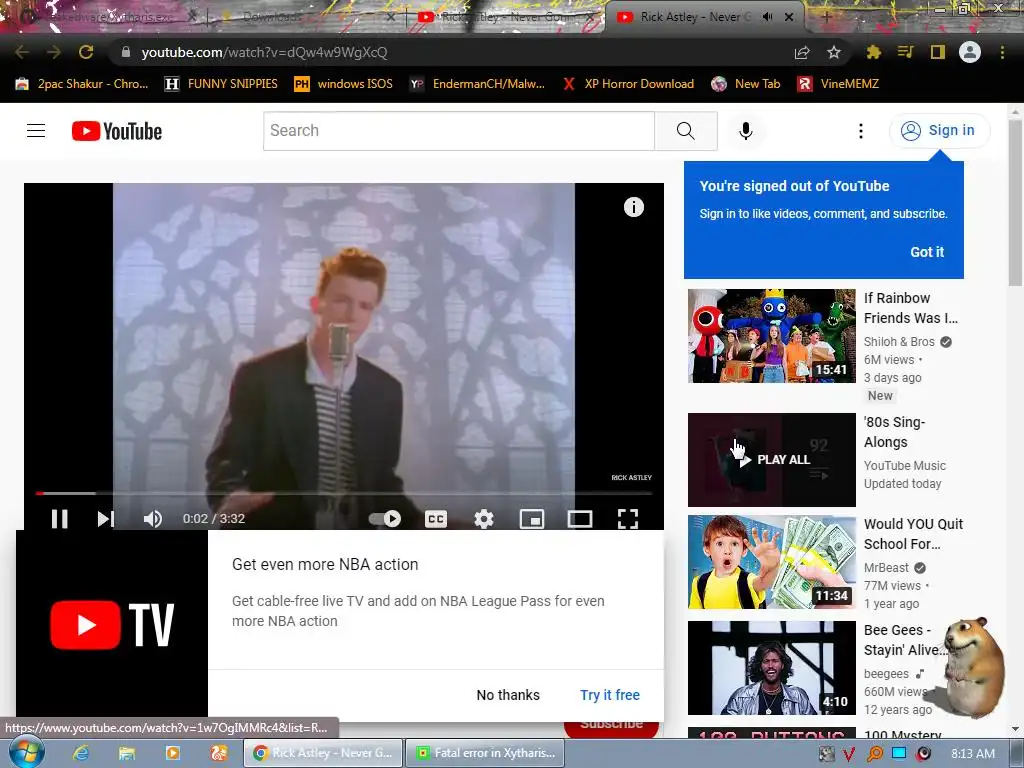The height and width of the screenshot is (768, 1024).
Task: Open Windows Explorer folder in taskbar
Action: [127, 753]
